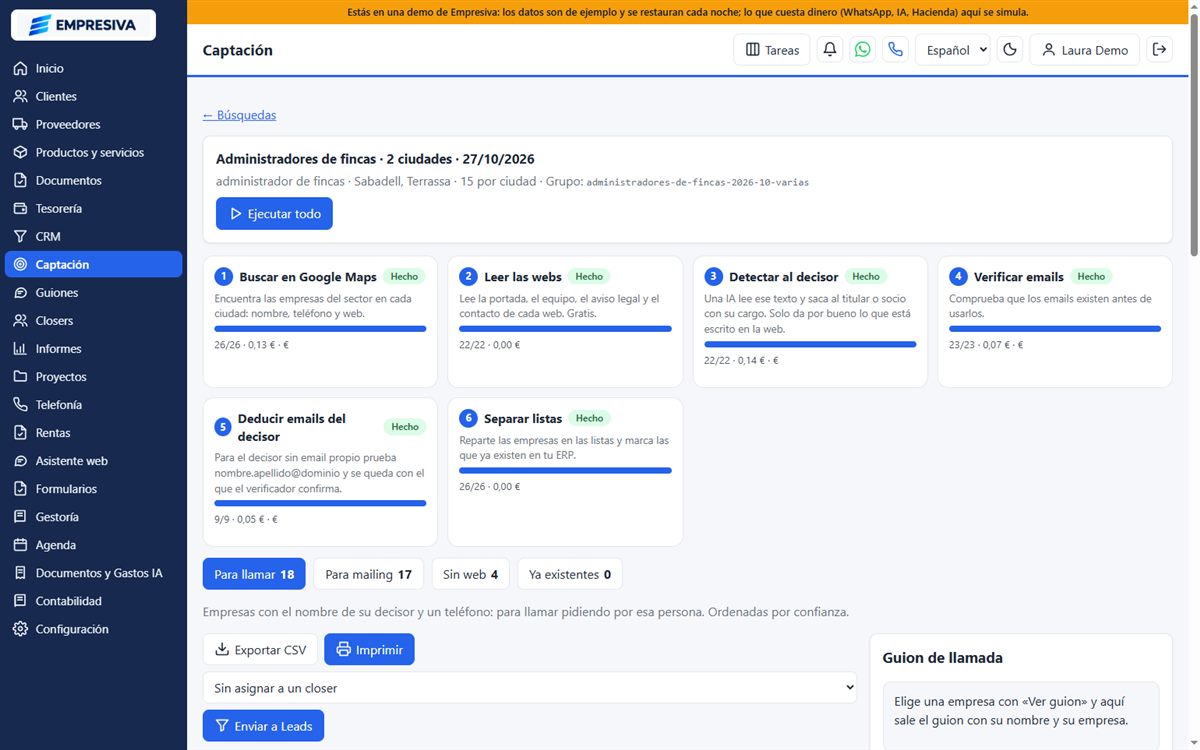Switch to Ya existentes tab
The image size is (1200, 750).
[x=570, y=574]
